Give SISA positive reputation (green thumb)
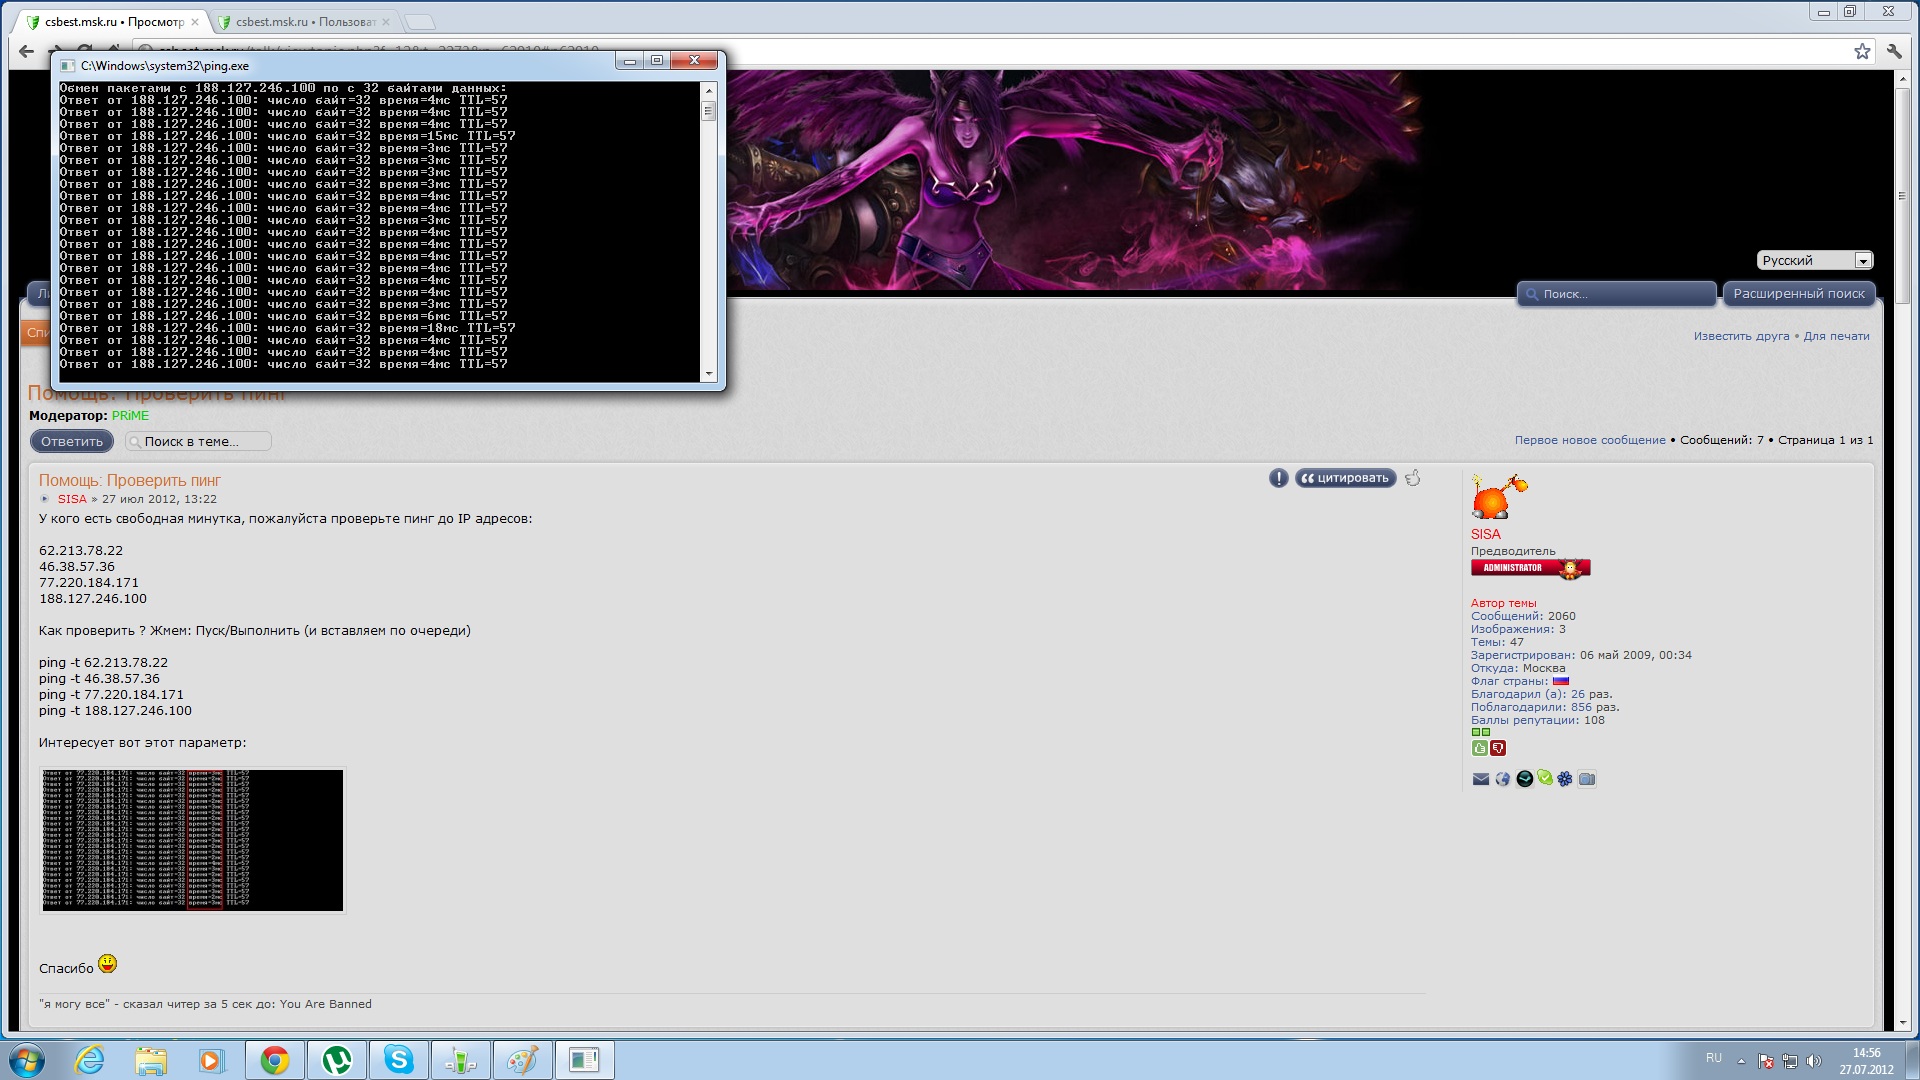Image resolution: width=1920 pixels, height=1080 pixels. (1479, 748)
